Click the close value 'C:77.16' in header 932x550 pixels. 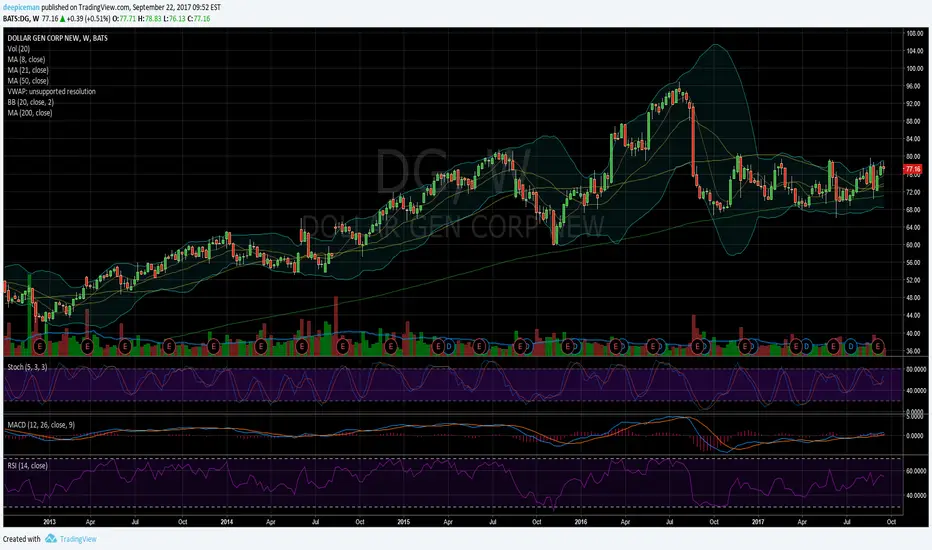tap(199, 19)
